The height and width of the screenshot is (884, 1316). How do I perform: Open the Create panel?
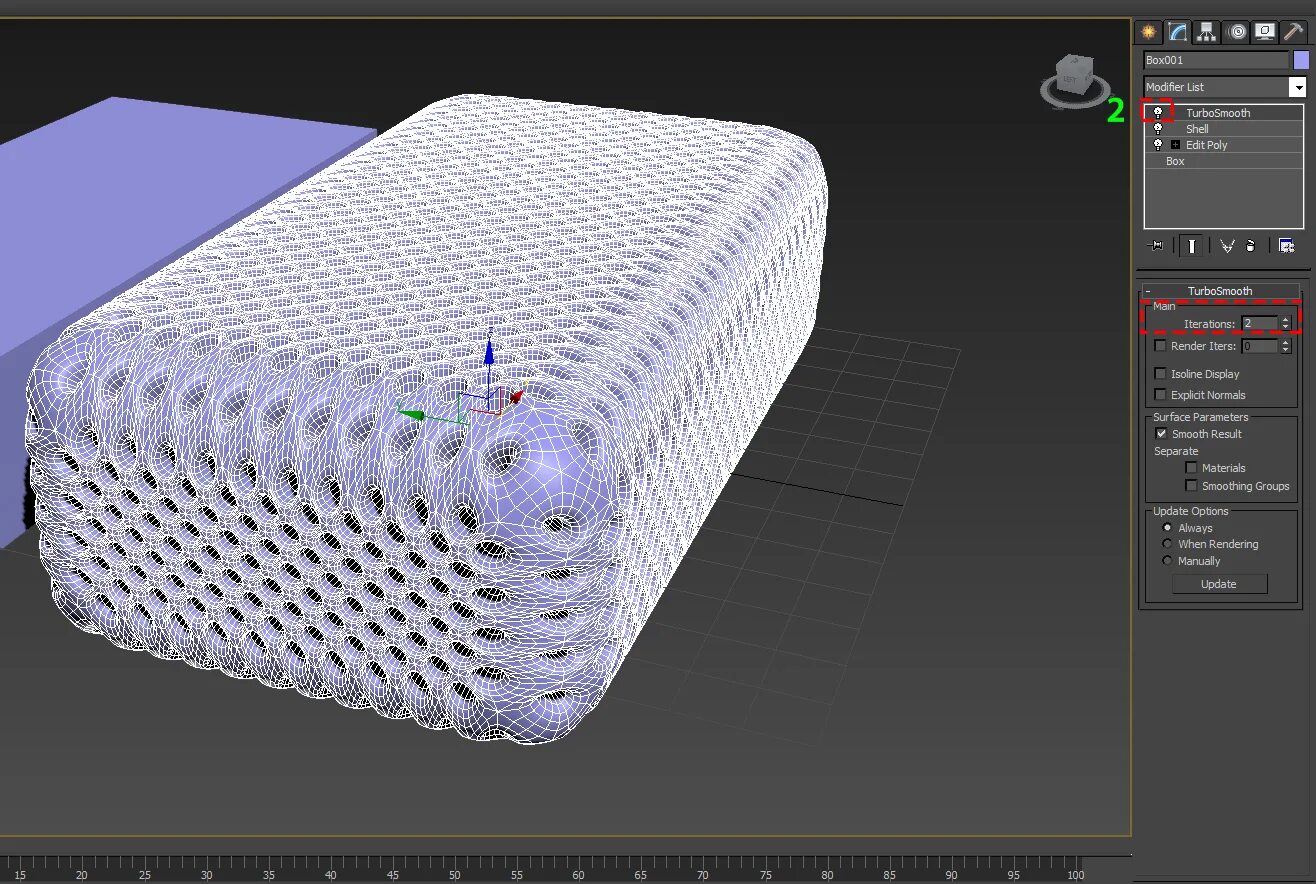1147,31
